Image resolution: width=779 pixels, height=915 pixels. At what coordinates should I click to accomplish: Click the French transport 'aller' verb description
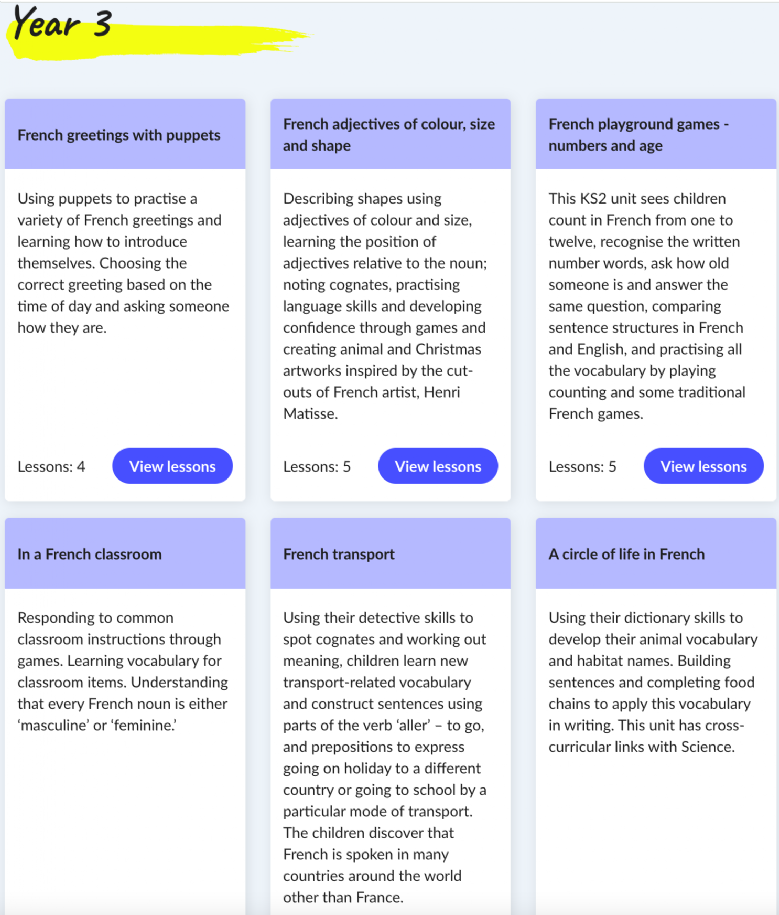tap(385, 757)
